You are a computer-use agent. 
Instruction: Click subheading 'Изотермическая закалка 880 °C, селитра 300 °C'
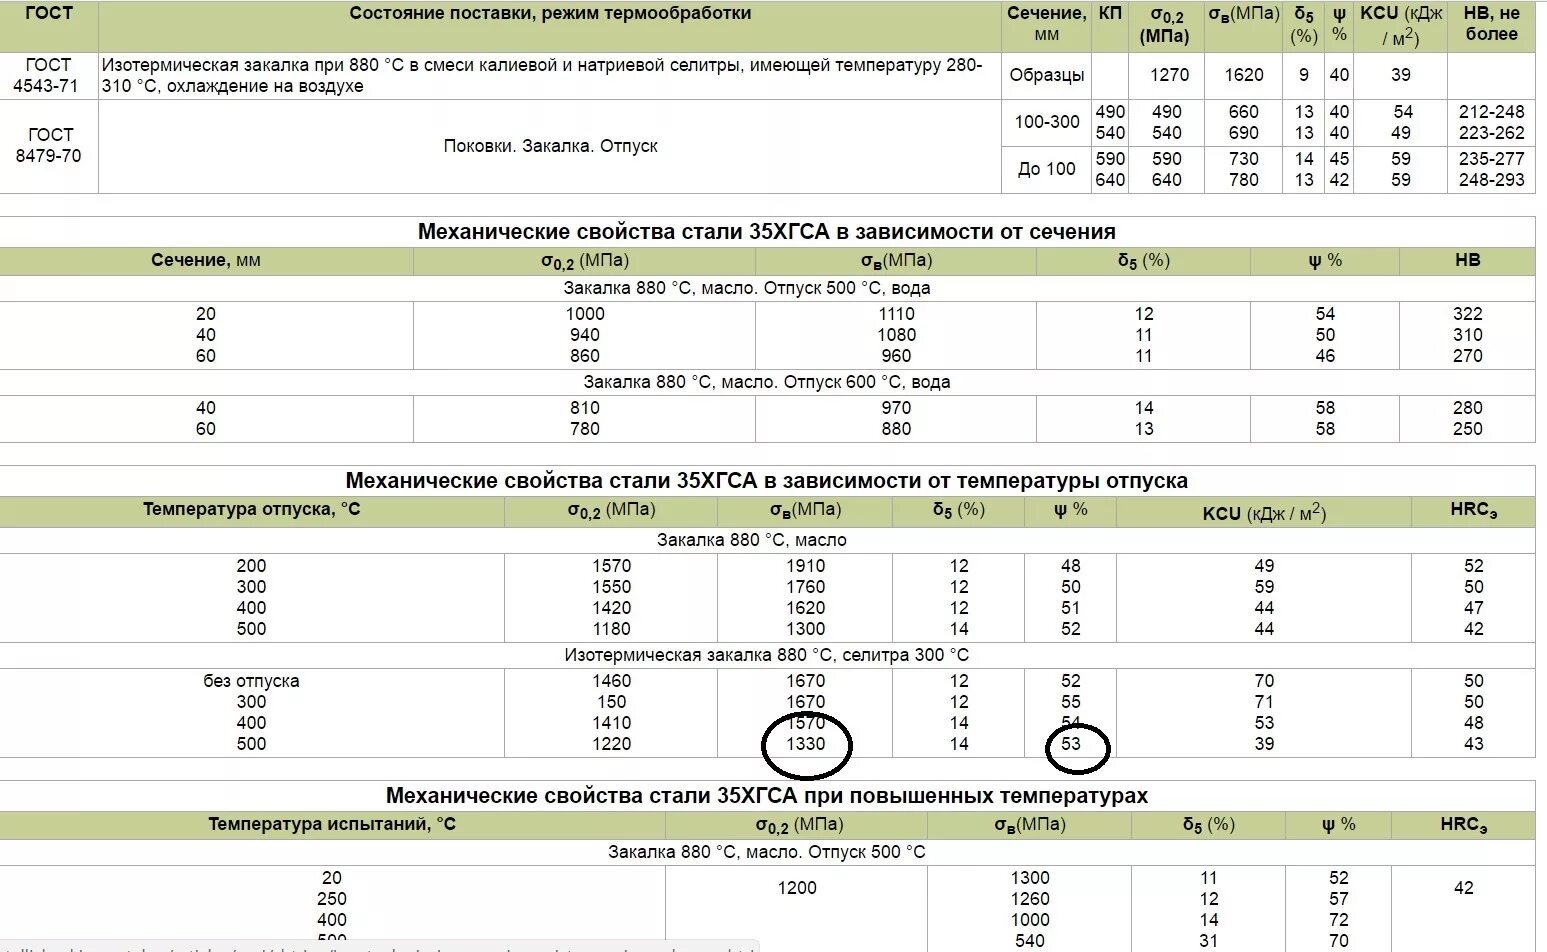766,655
